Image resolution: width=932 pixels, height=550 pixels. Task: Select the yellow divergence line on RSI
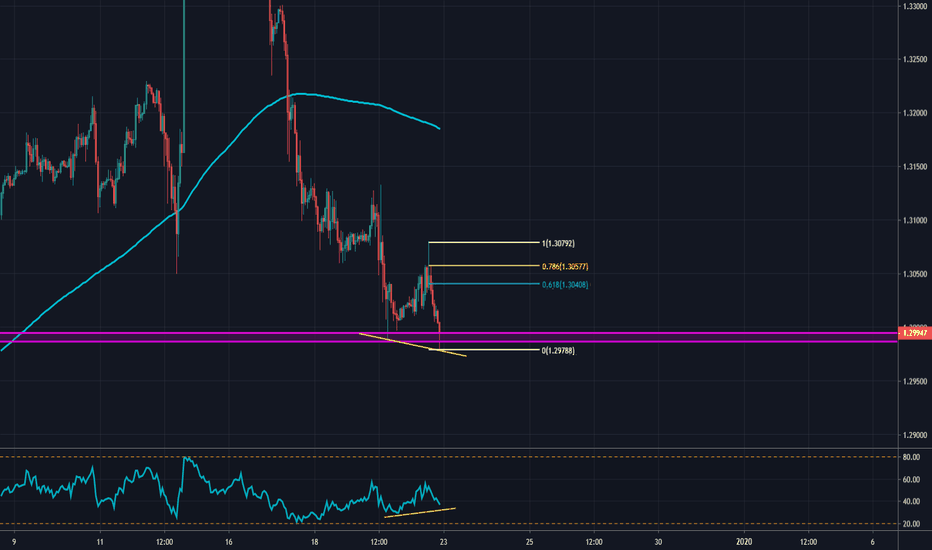click(x=420, y=512)
